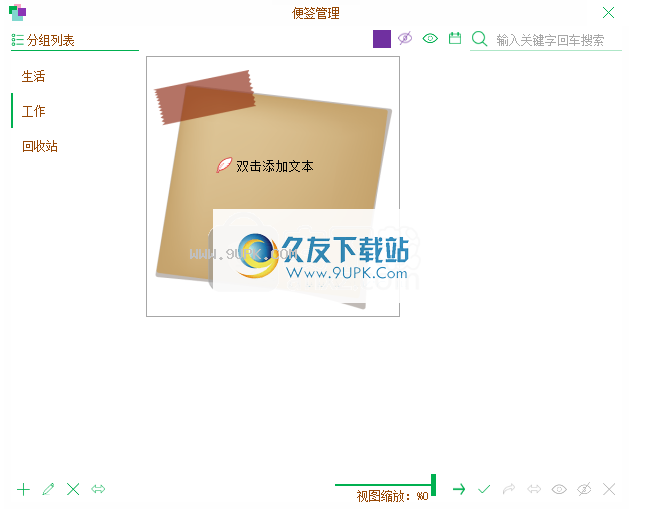Click the grayed eye icon in bottom bar

click(x=559, y=489)
